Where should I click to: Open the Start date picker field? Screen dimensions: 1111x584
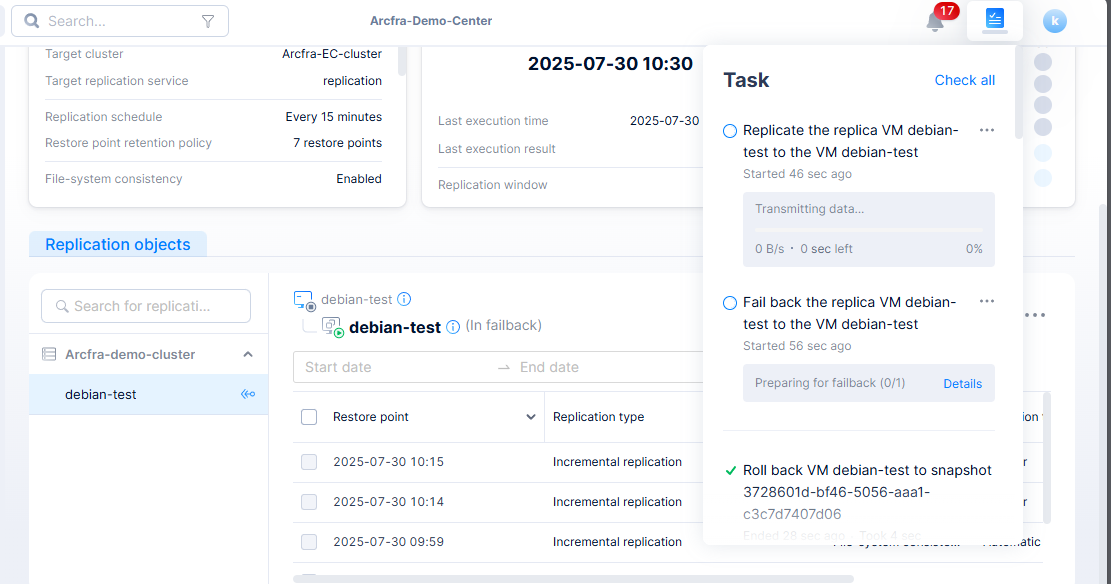390,367
